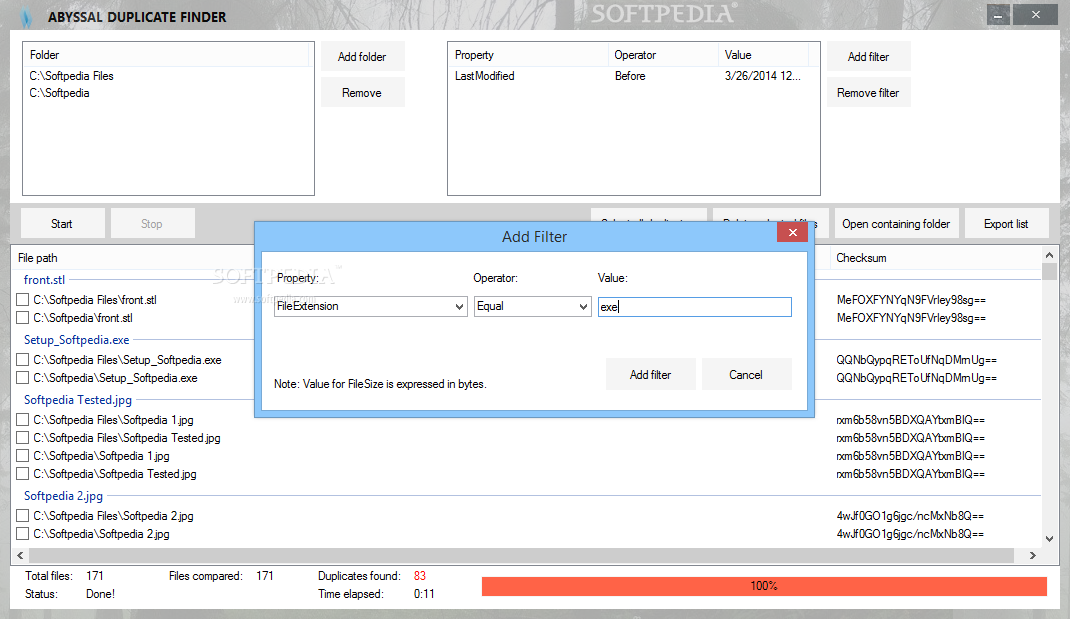
Task: Tick checkbox for C:\Softpedia Files\front.stl
Action: coord(23,300)
